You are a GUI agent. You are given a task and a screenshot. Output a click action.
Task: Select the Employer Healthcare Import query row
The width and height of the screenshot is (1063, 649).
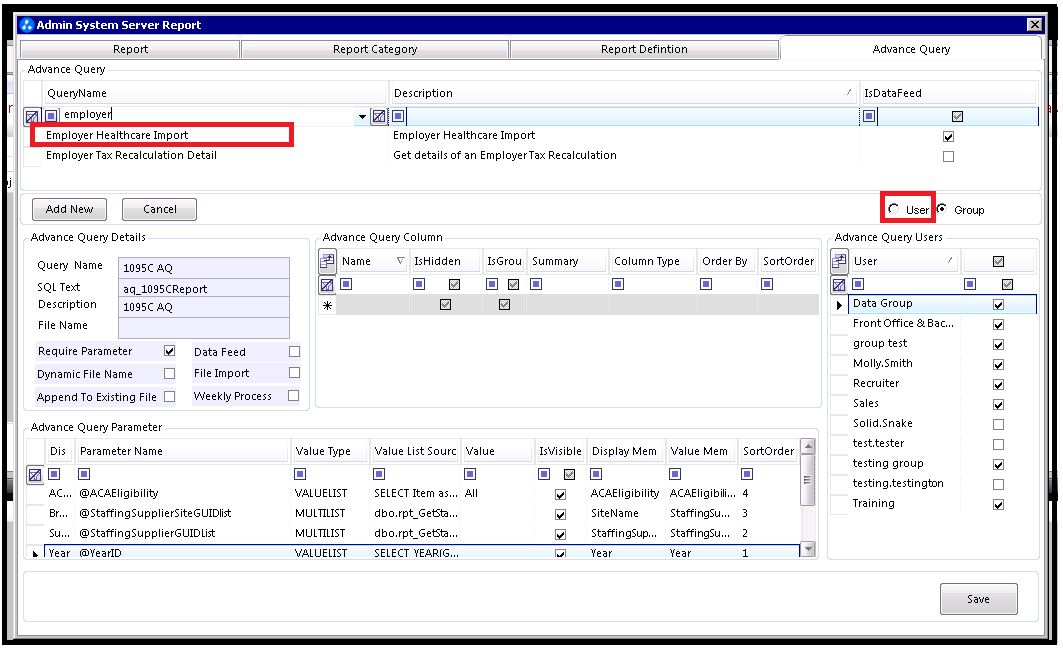click(x=531, y=136)
